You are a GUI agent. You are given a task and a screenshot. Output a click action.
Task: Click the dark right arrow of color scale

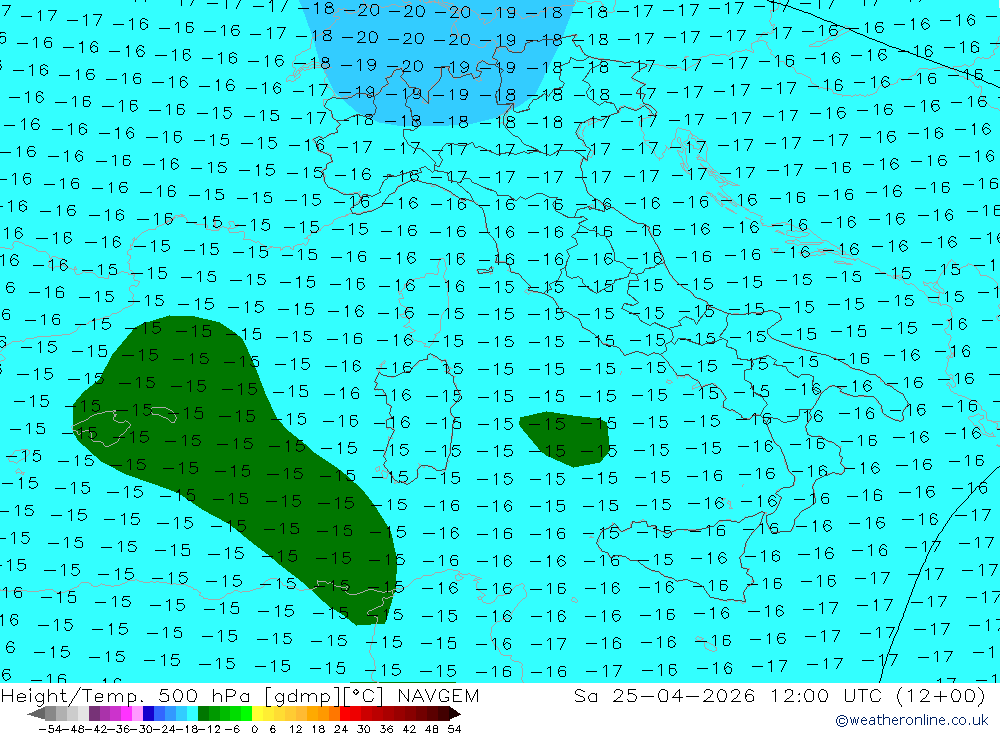pos(455,714)
